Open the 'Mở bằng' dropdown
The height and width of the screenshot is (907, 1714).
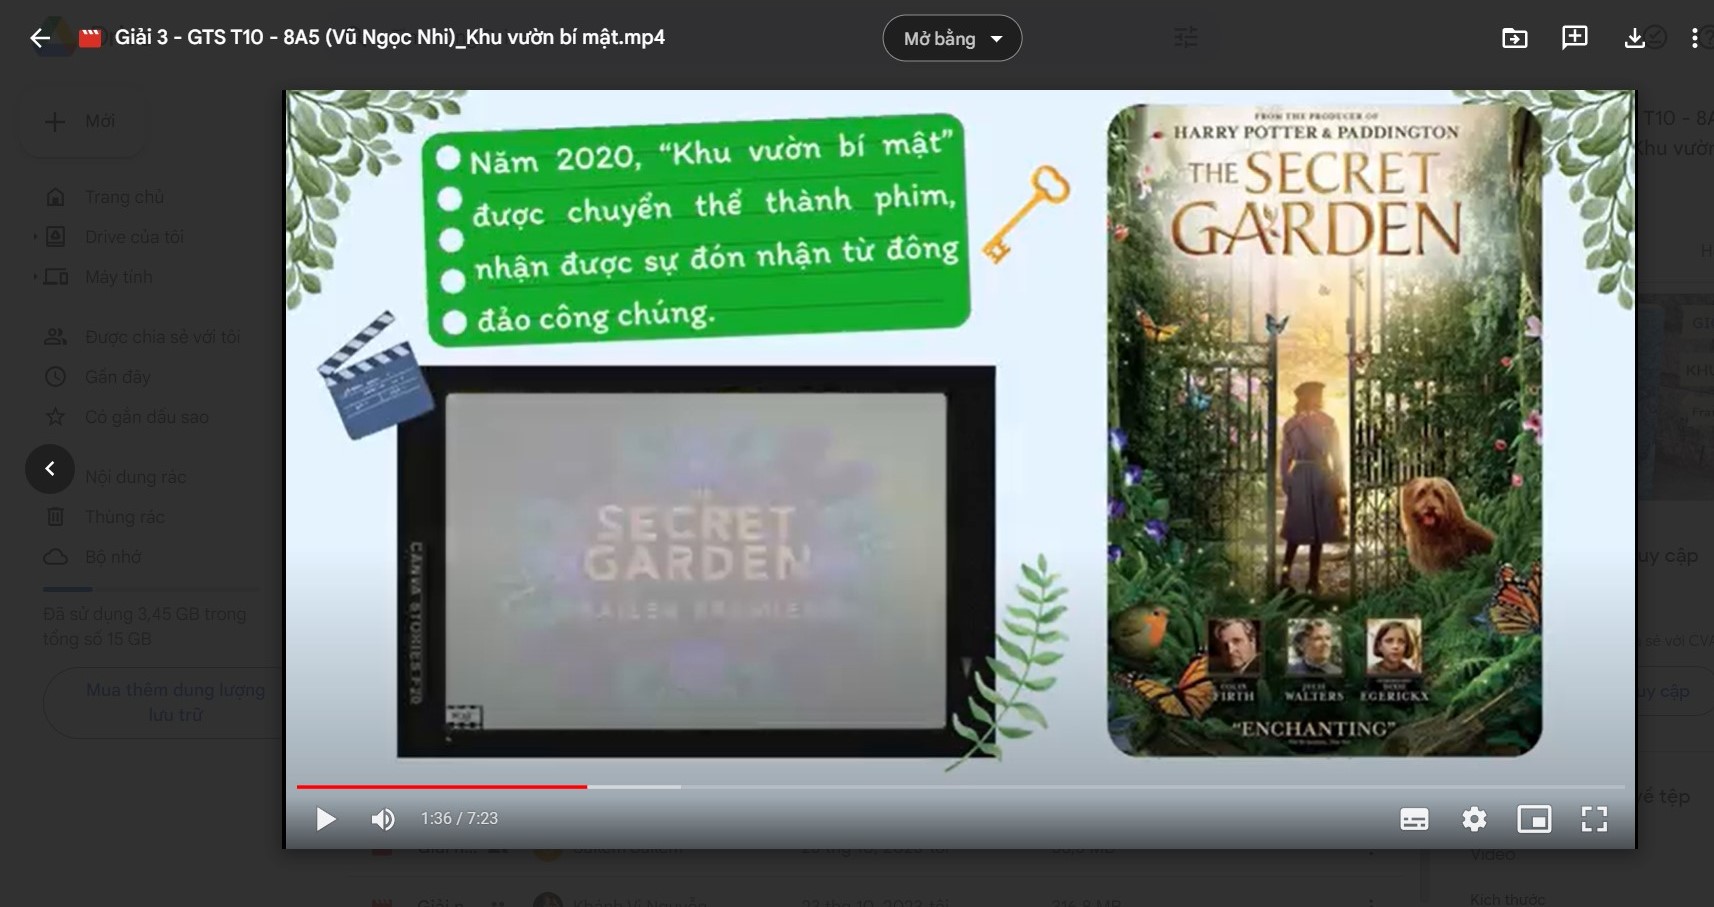click(x=952, y=38)
